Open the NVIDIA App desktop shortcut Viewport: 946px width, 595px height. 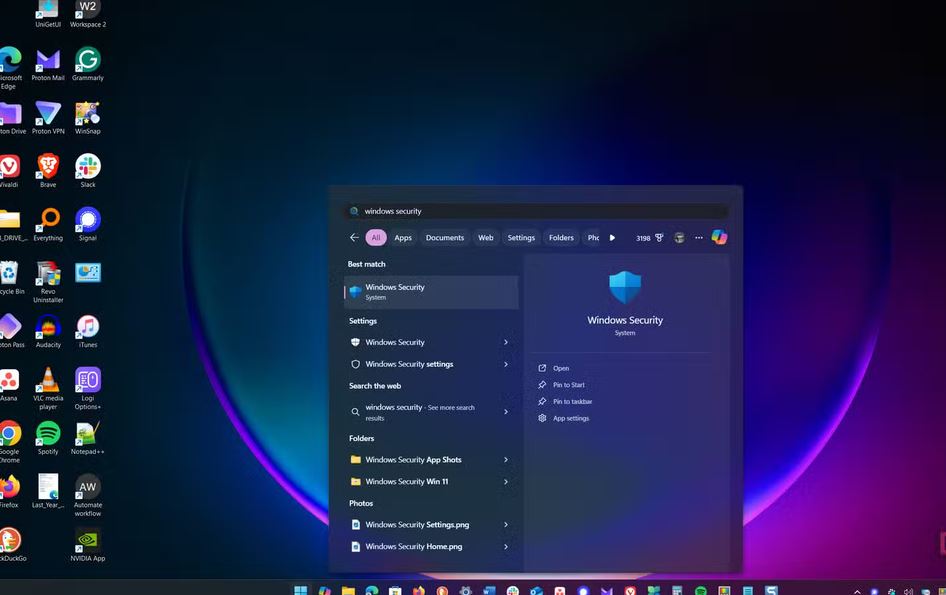(x=87, y=545)
